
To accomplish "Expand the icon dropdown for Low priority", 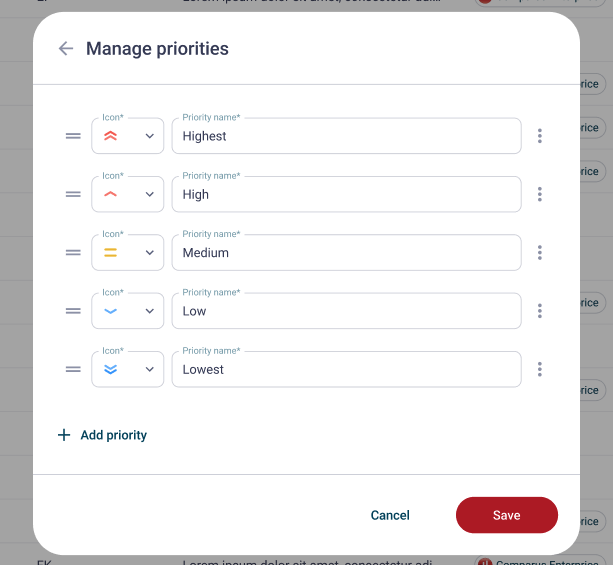I will click(127, 311).
